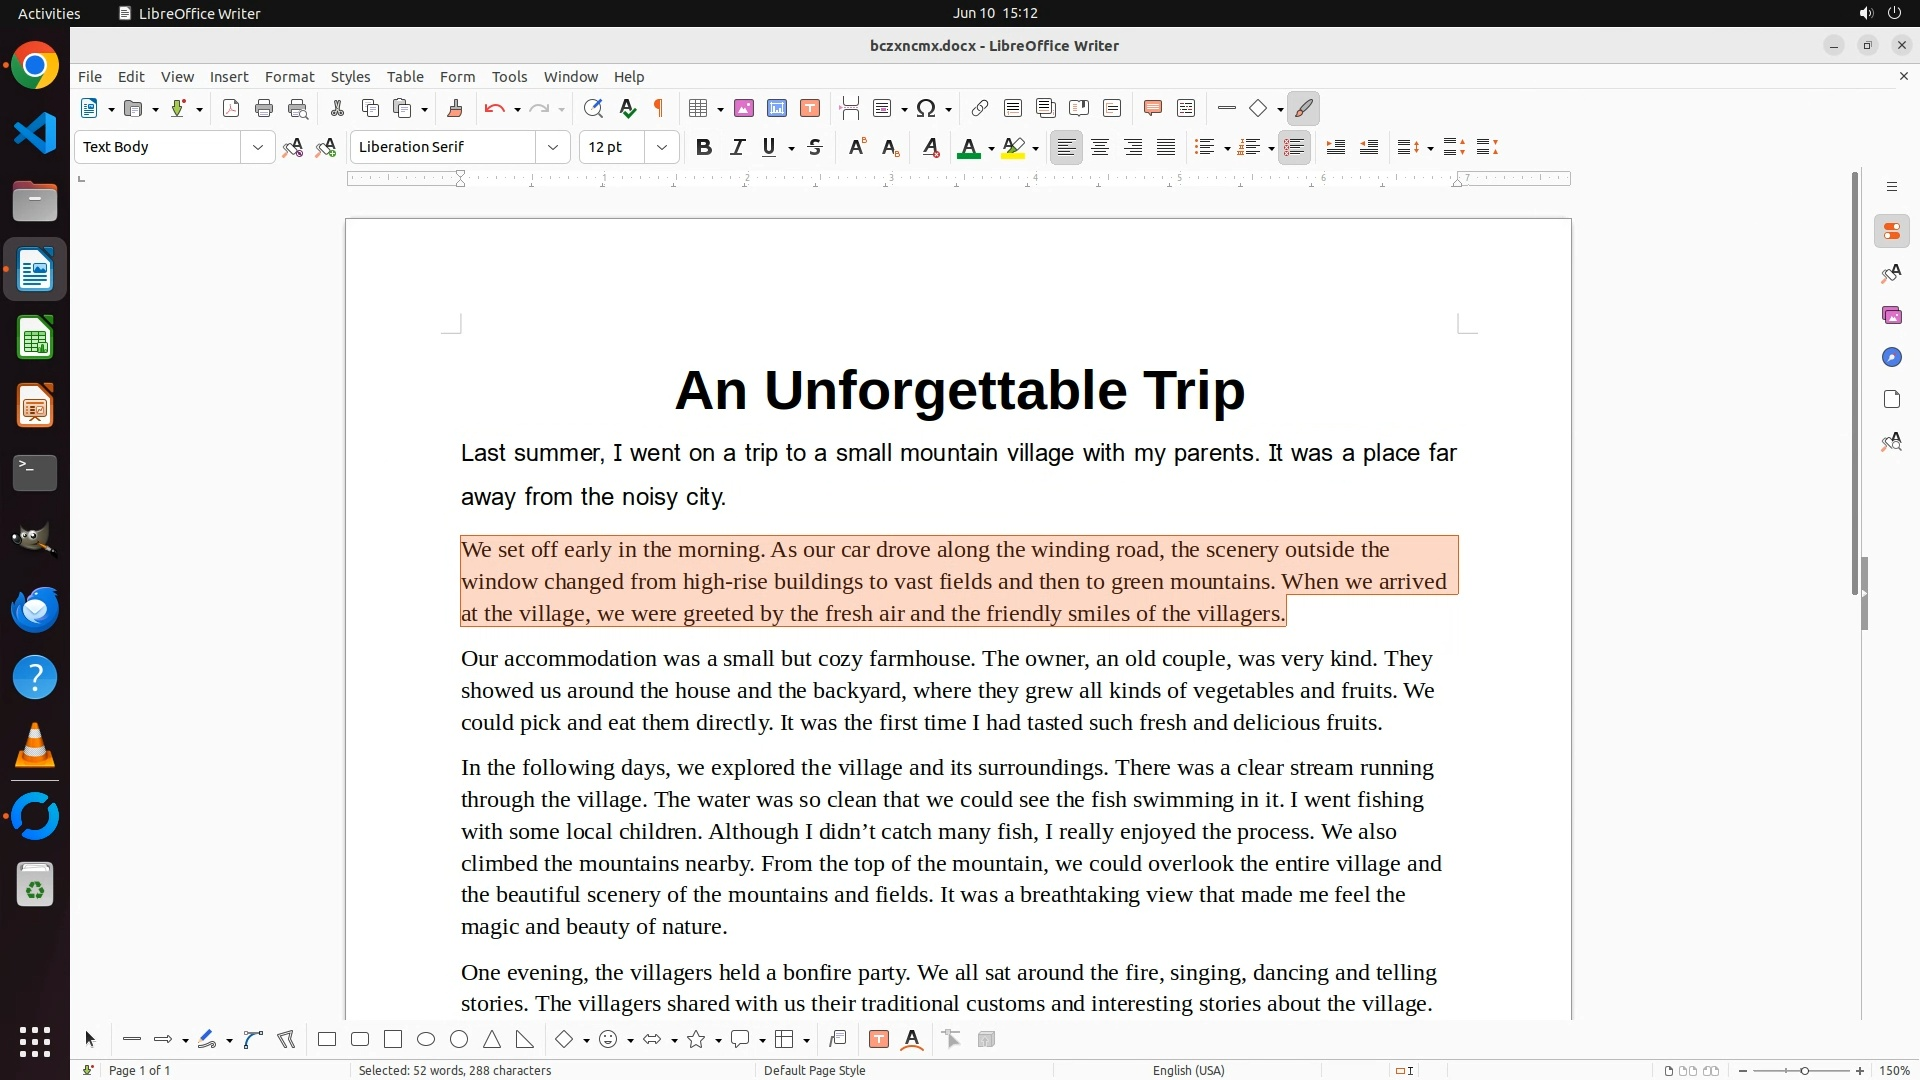
Task: Click the Center alignment button
Action: click(1100, 148)
